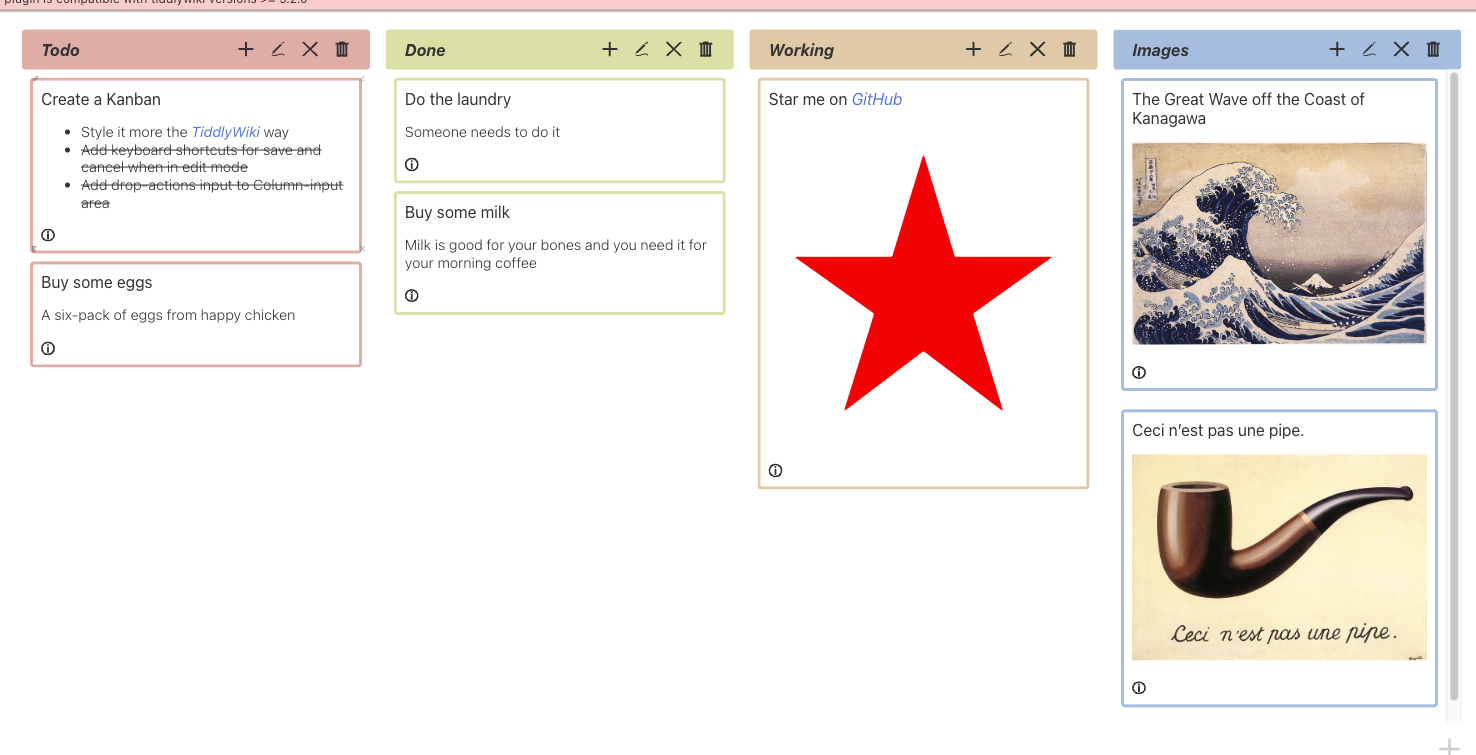This screenshot has width=1476, height=755.
Task: Click 'A six-pack of eggs from happy chicken'
Action: [x=168, y=315]
